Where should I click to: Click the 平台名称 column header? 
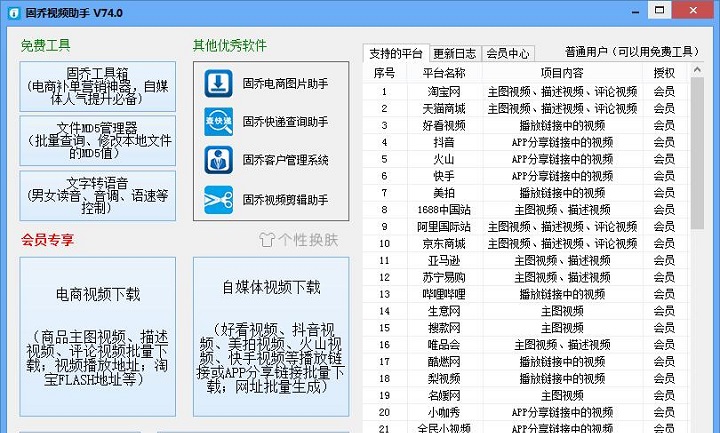click(444, 73)
